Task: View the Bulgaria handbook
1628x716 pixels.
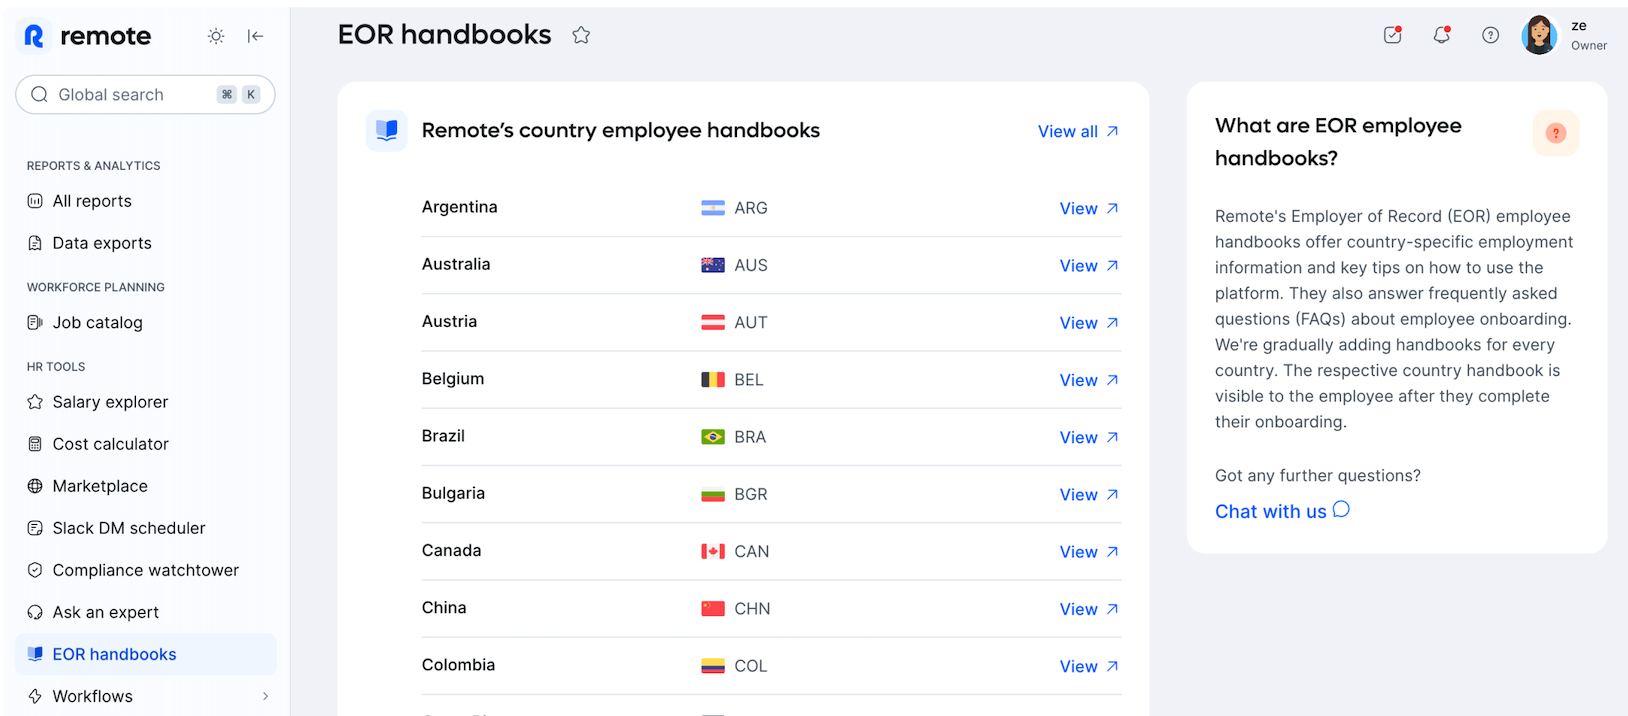Action: pos(1089,494)
